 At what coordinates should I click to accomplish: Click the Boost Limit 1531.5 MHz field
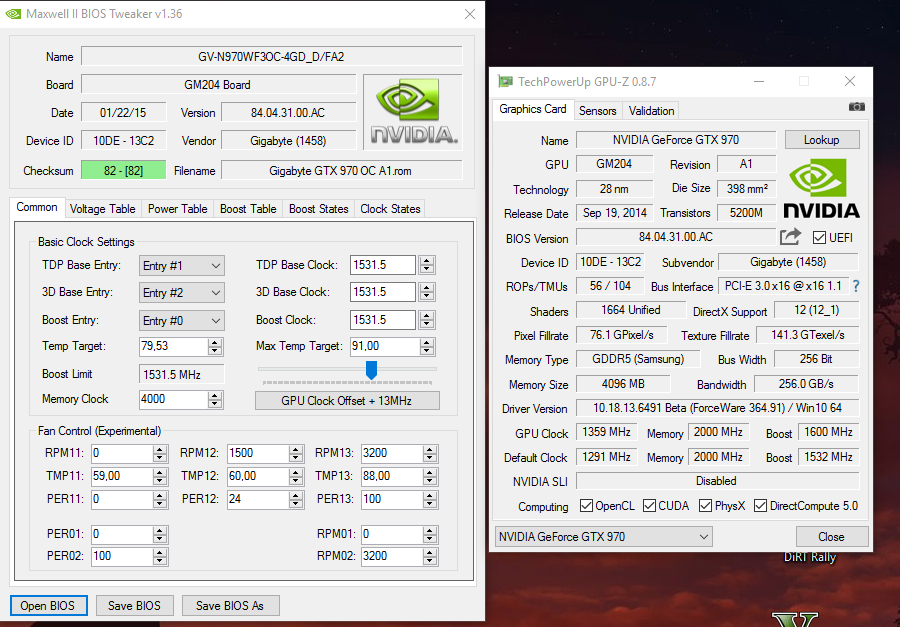pyautogui.click(x=181, y=374)
